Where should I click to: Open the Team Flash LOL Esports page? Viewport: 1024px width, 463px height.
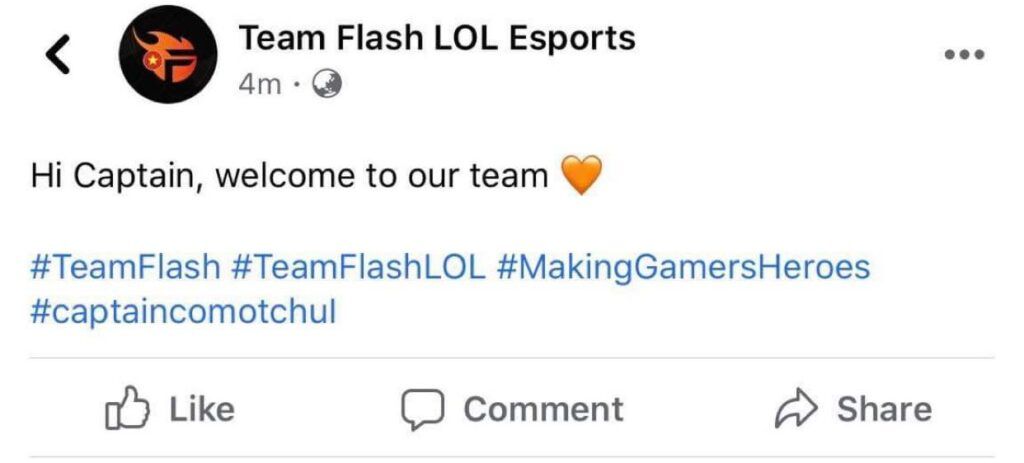(x=437, y=39)
